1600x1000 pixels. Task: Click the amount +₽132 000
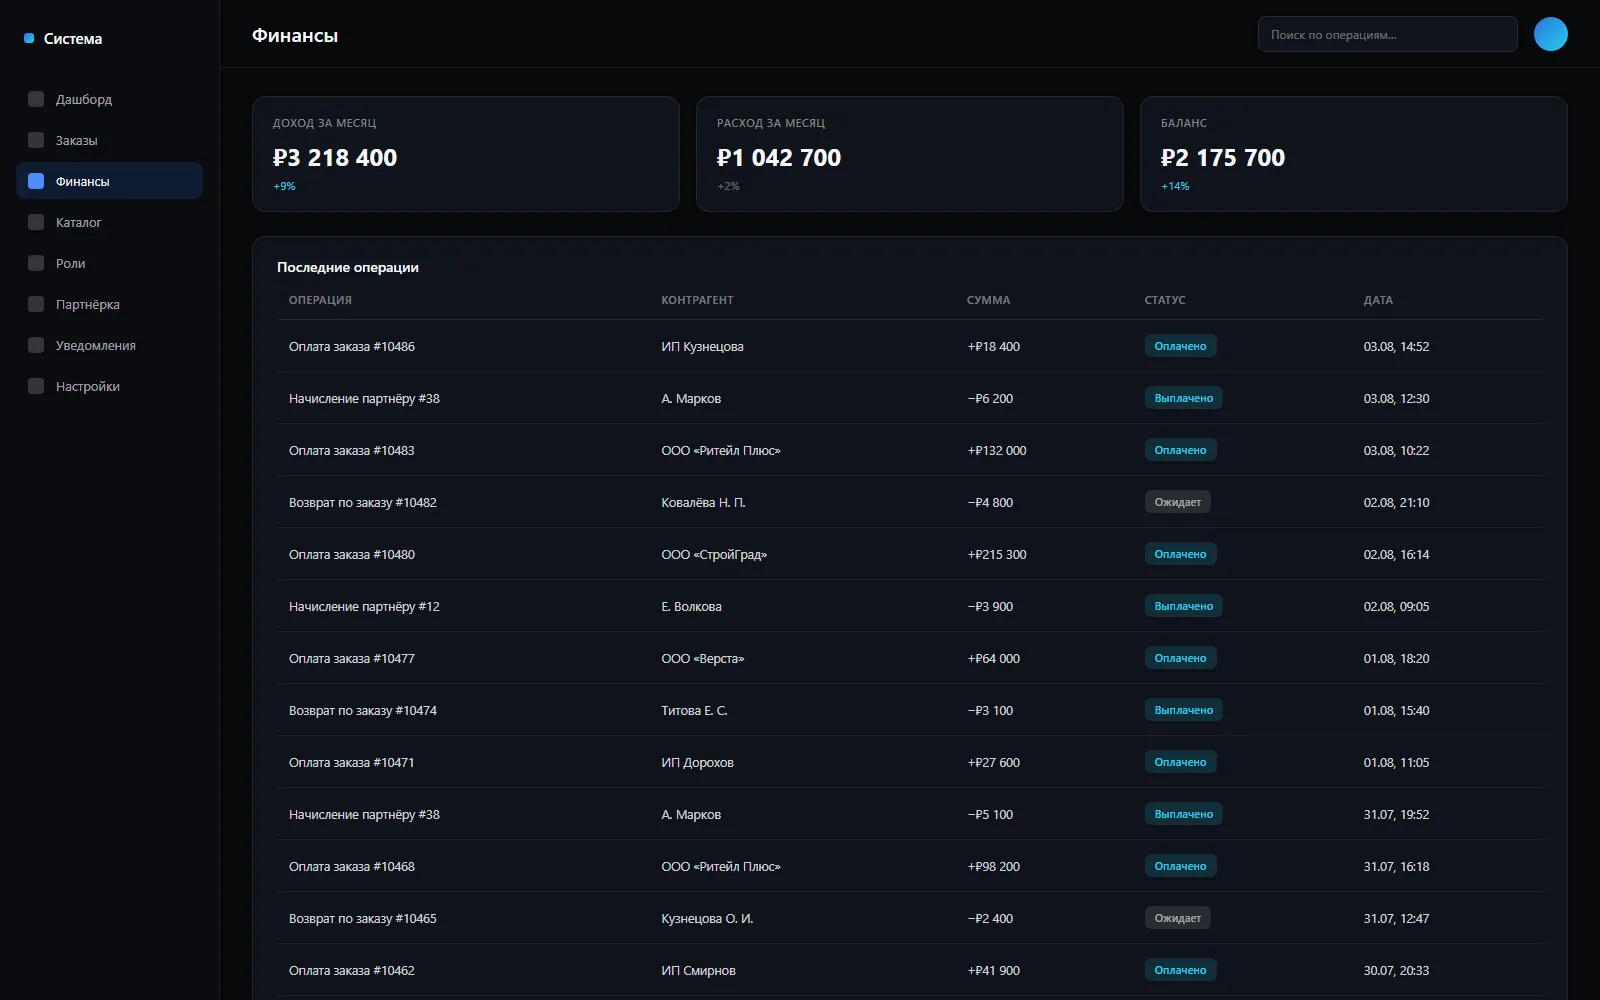pos(997,450)
